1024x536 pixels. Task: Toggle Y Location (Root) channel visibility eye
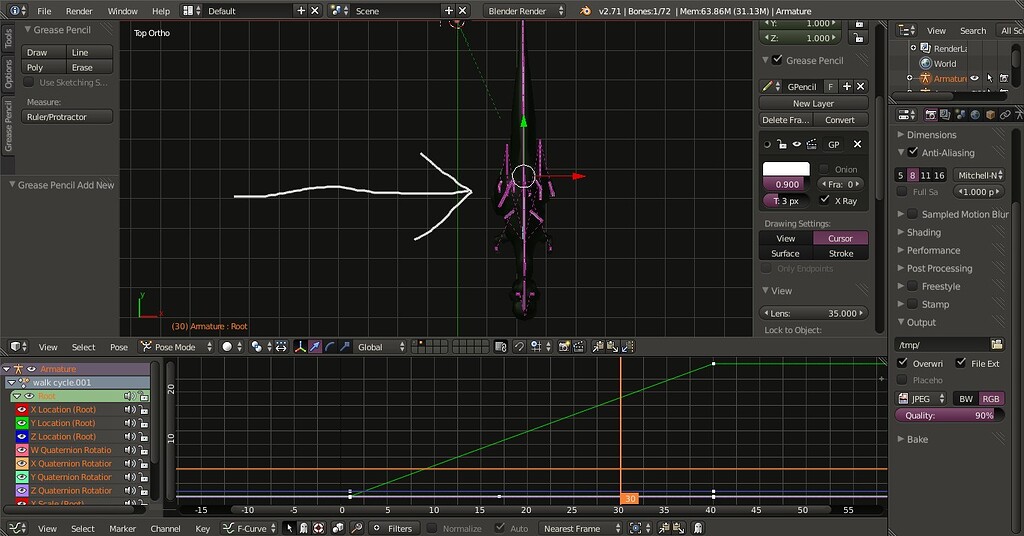[22, 423]
